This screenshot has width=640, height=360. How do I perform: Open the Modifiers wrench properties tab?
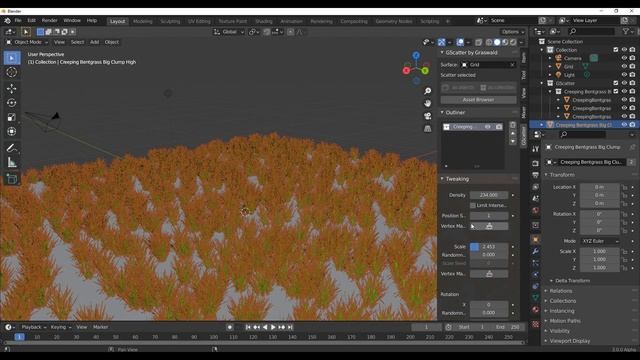pyautogui.click(x=536, y=251)
